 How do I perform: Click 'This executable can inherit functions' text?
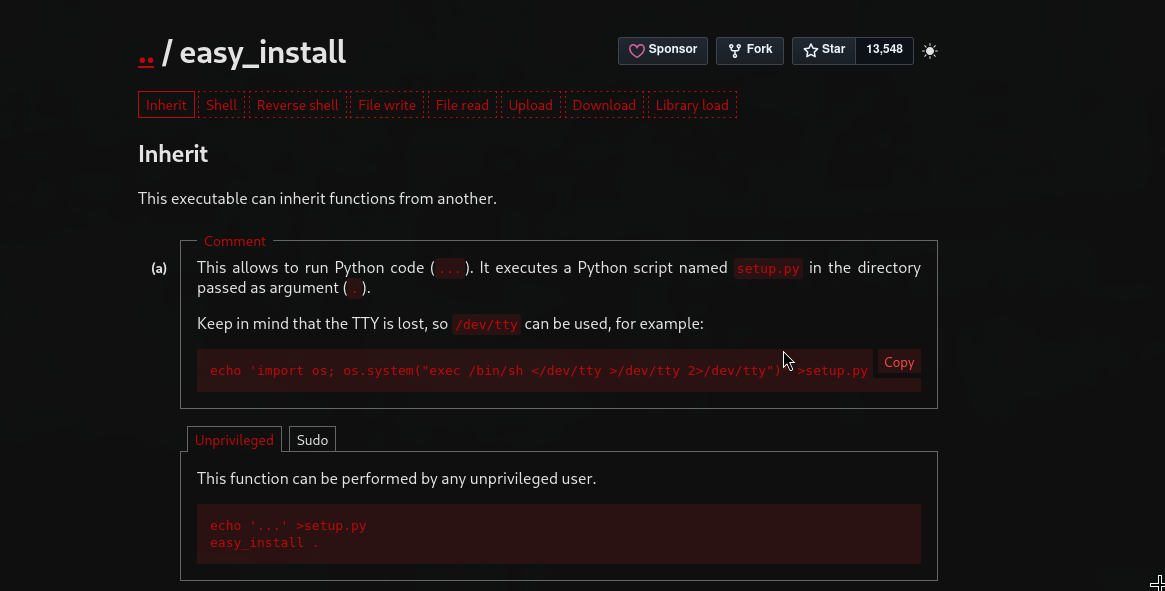click(x=317, y=198)
